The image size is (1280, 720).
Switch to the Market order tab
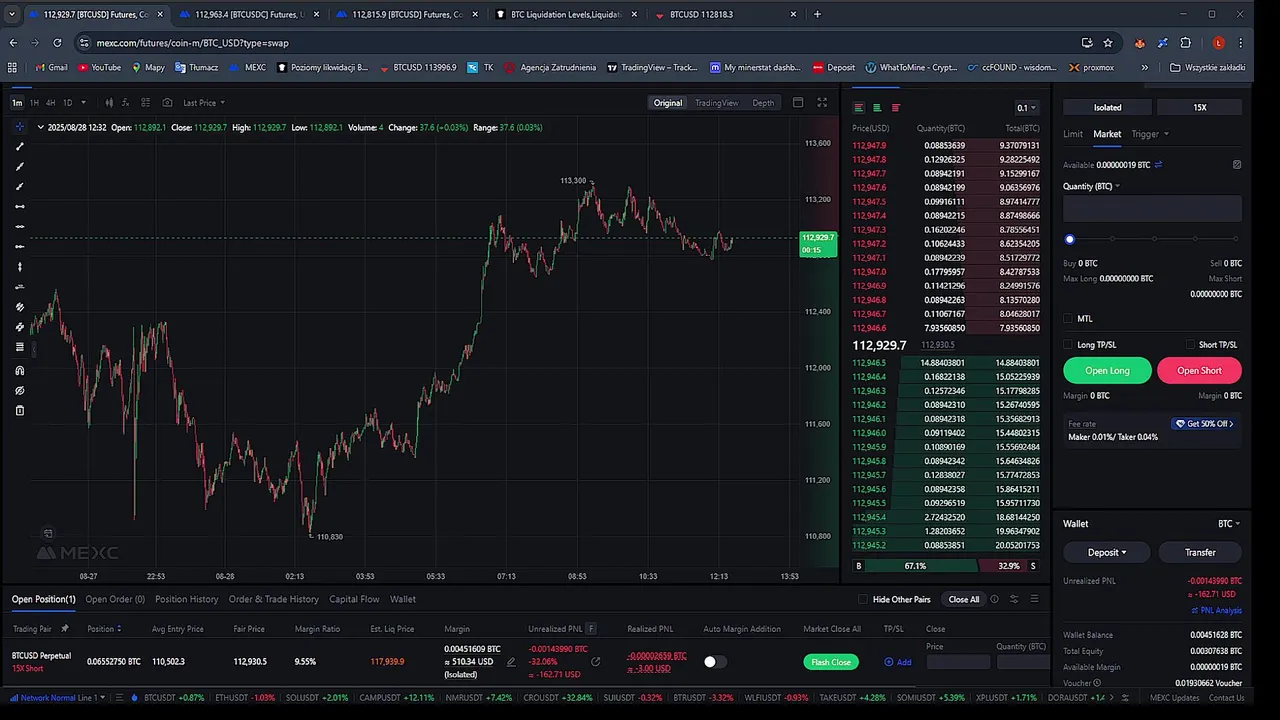[x=1107, y=134]
